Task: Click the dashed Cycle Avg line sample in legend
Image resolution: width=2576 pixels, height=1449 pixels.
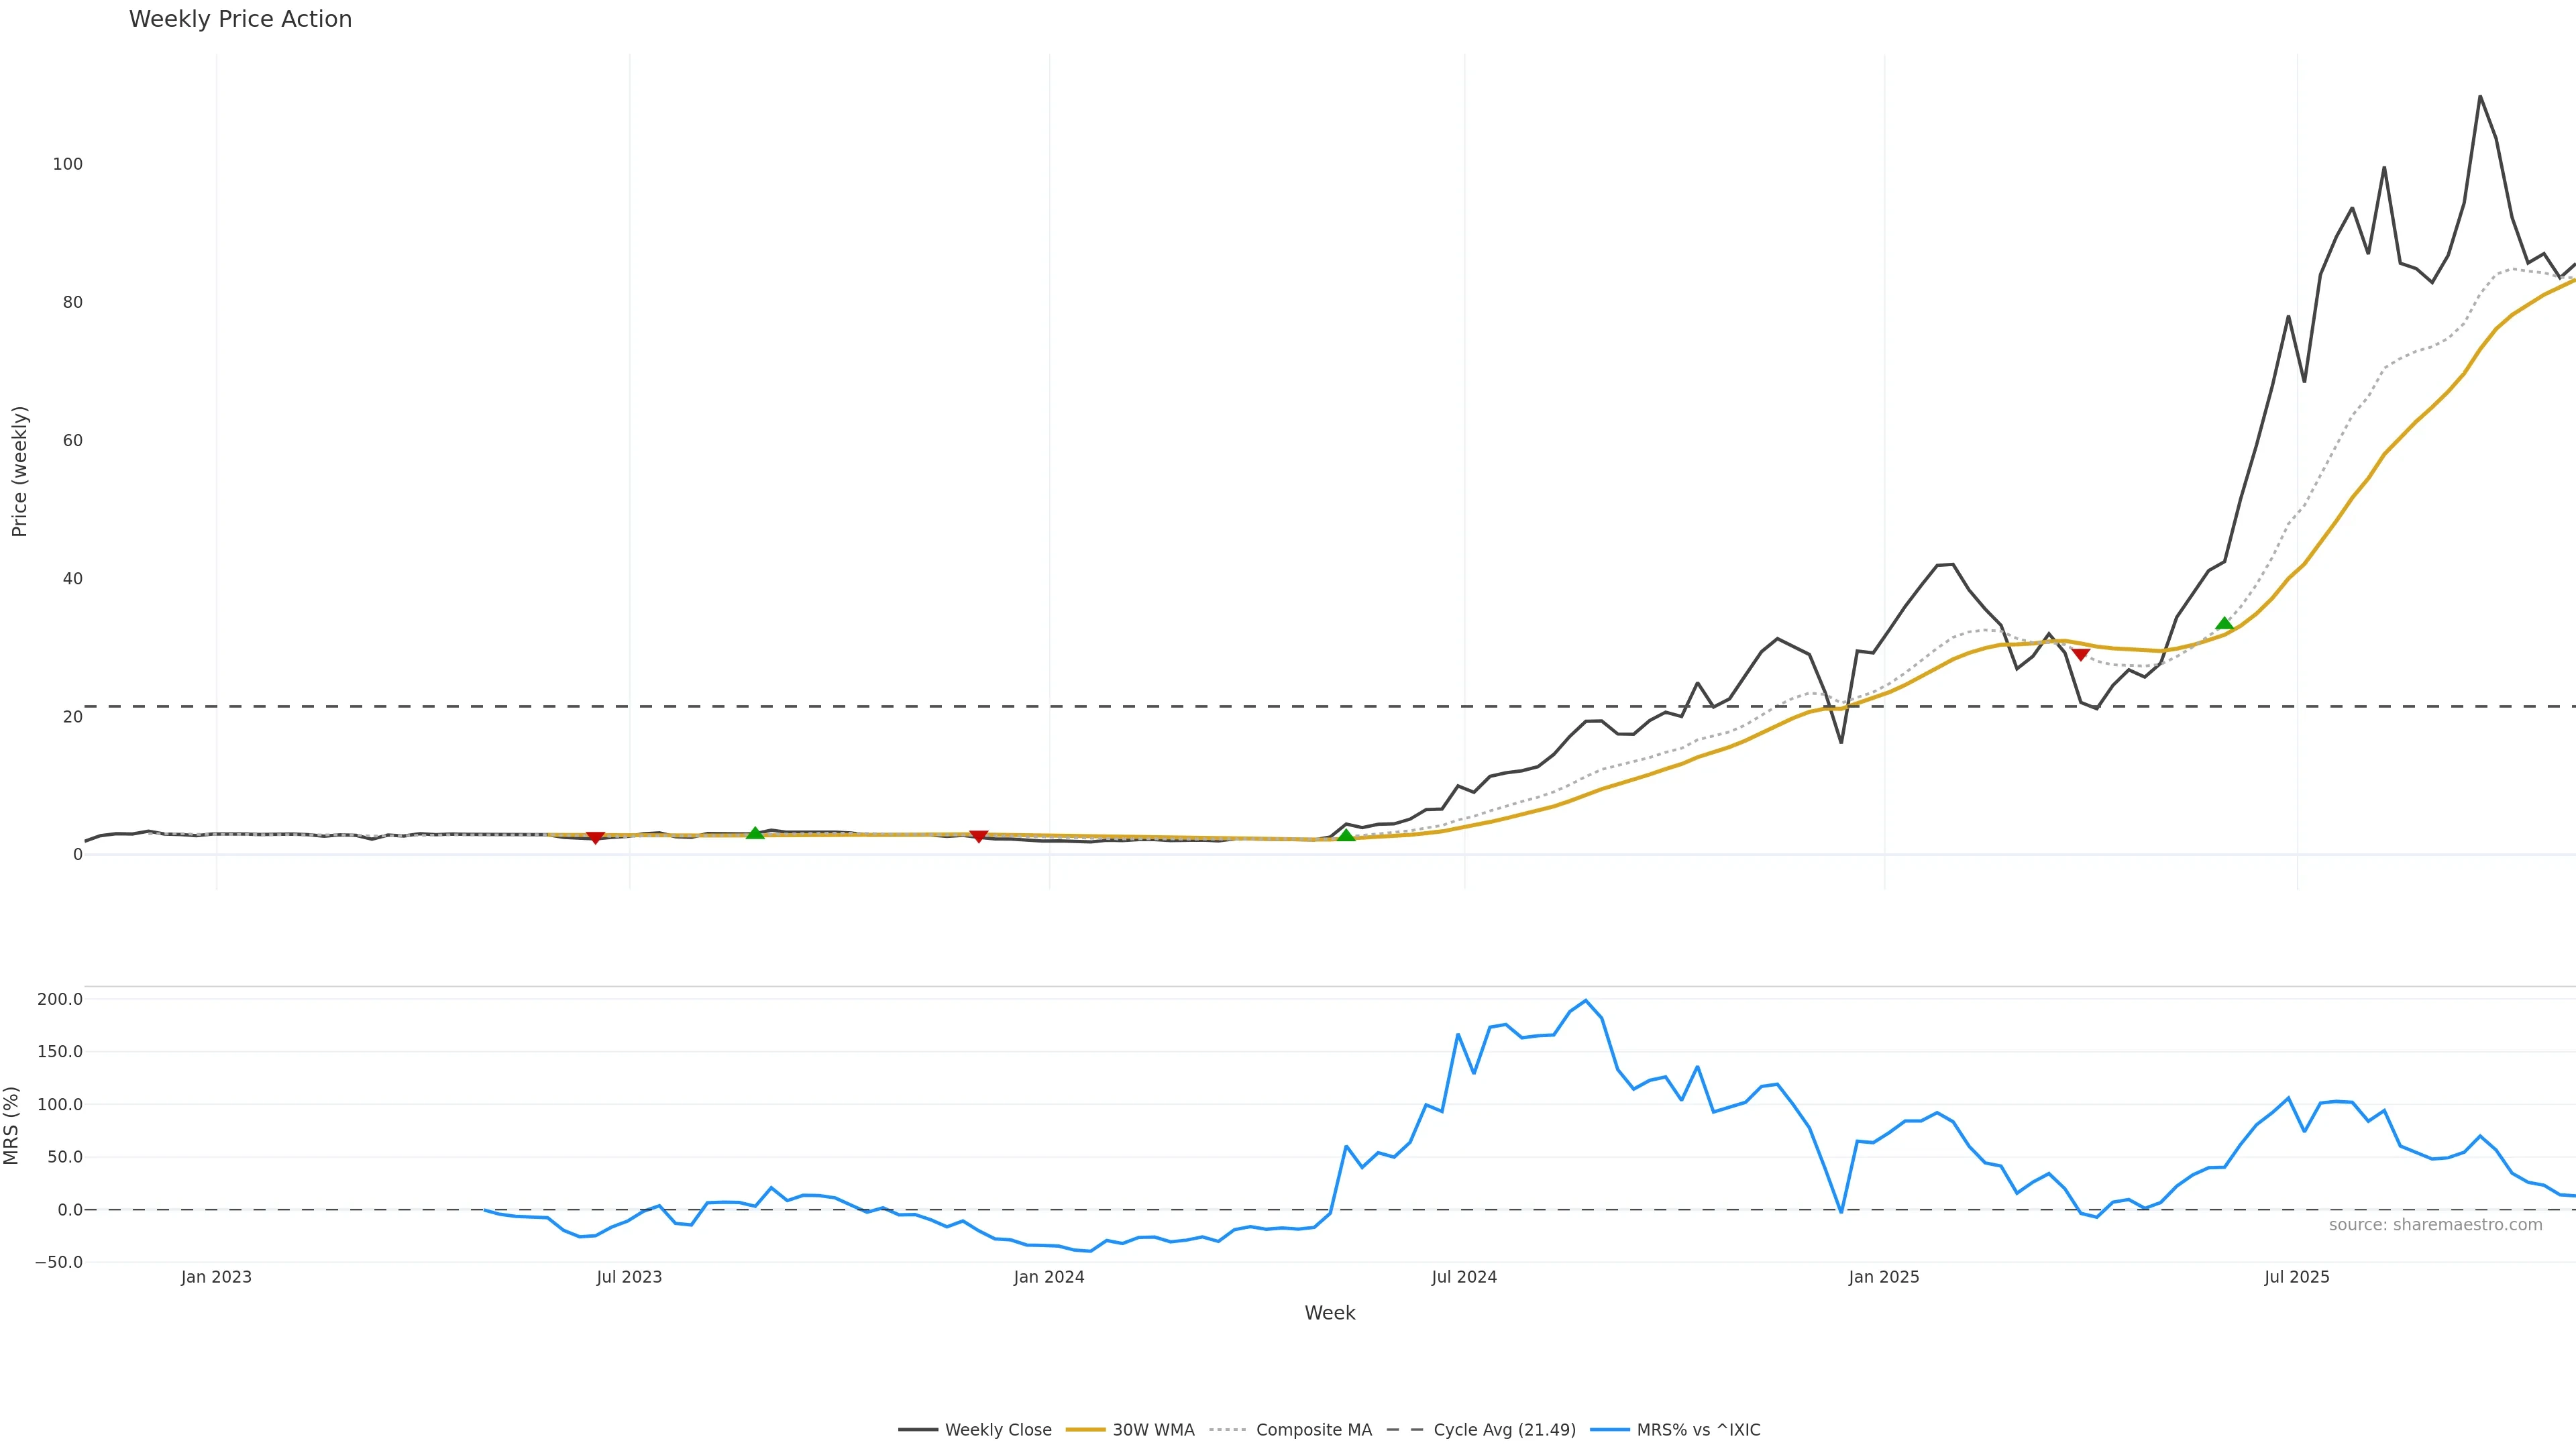Action: [1405, 1430]
